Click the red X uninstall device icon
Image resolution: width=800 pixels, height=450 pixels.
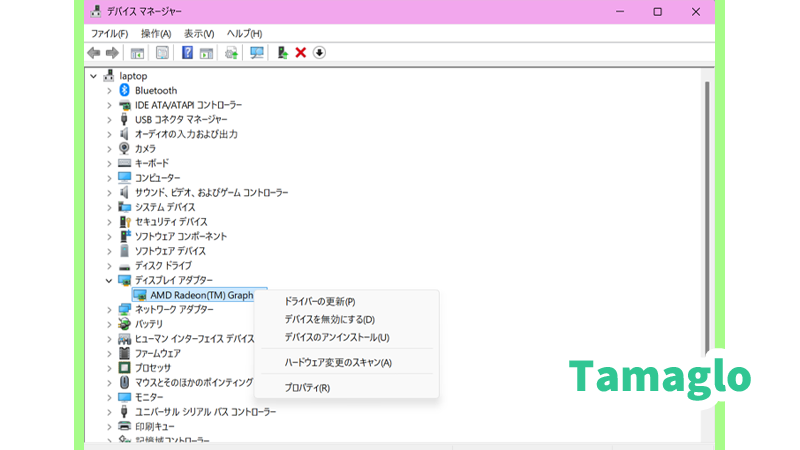click(300, 53)
